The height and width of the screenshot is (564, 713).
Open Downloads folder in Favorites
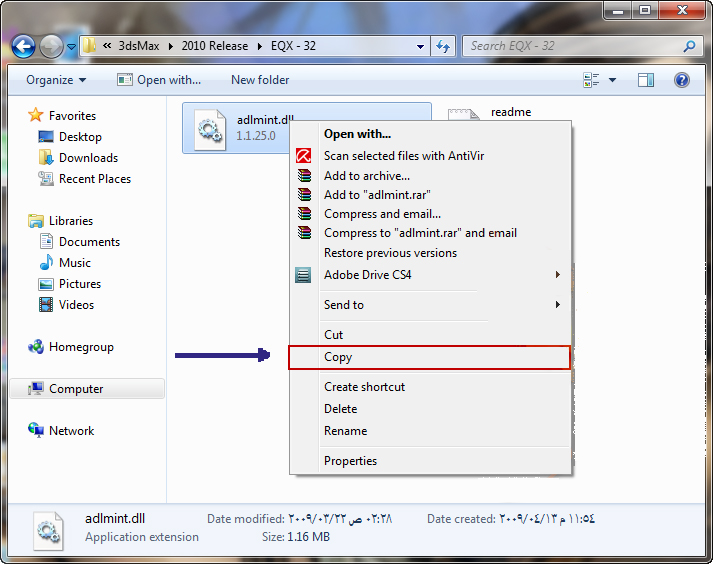[87, 158]
